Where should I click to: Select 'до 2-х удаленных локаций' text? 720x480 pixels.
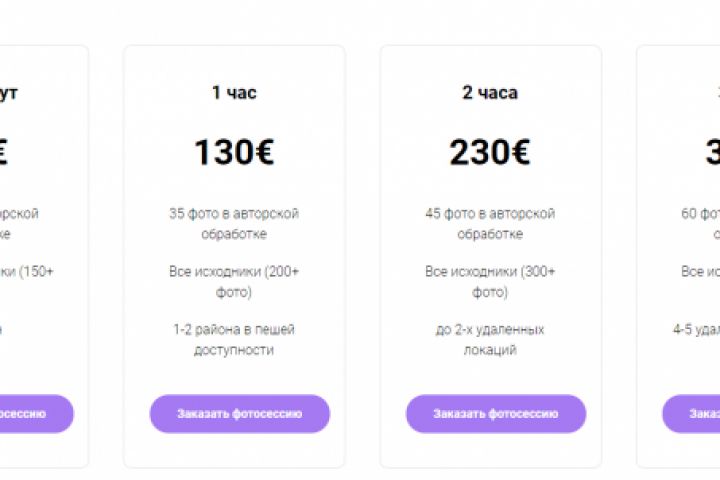(x=490, y=339)
